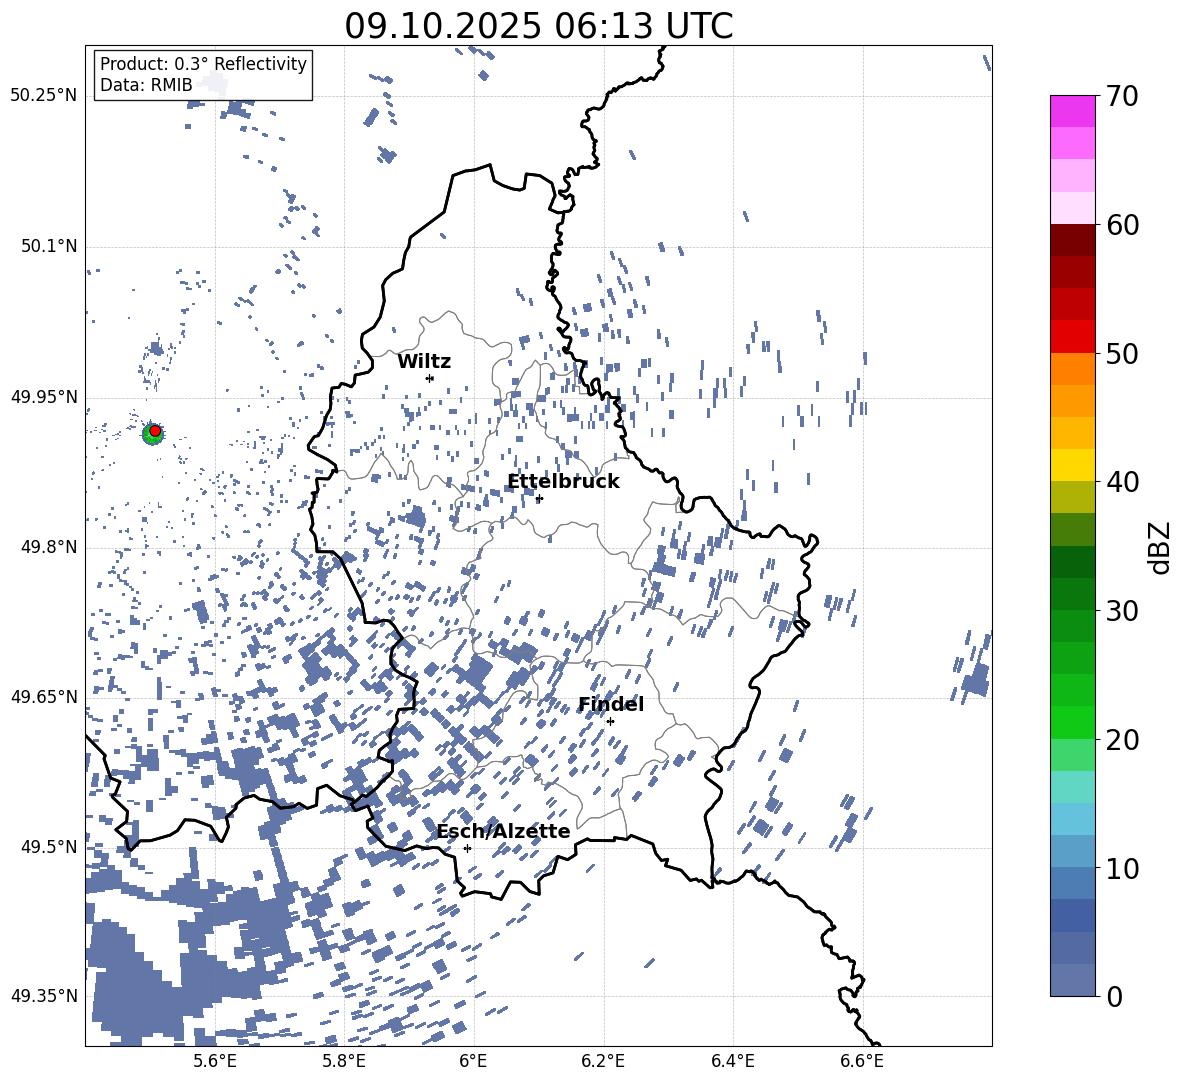Pick the slate blue 0-2 dBZ color band
Screen dimensions: 1184x1081
pos(1072,980)
